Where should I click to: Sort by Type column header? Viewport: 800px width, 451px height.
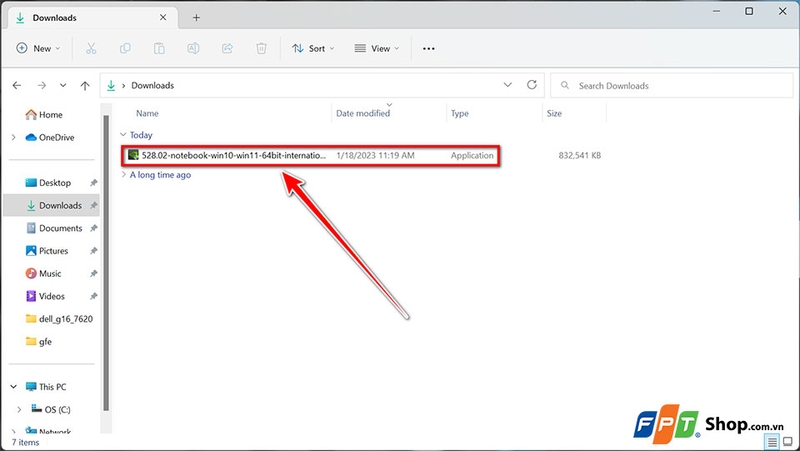(459, 113)
